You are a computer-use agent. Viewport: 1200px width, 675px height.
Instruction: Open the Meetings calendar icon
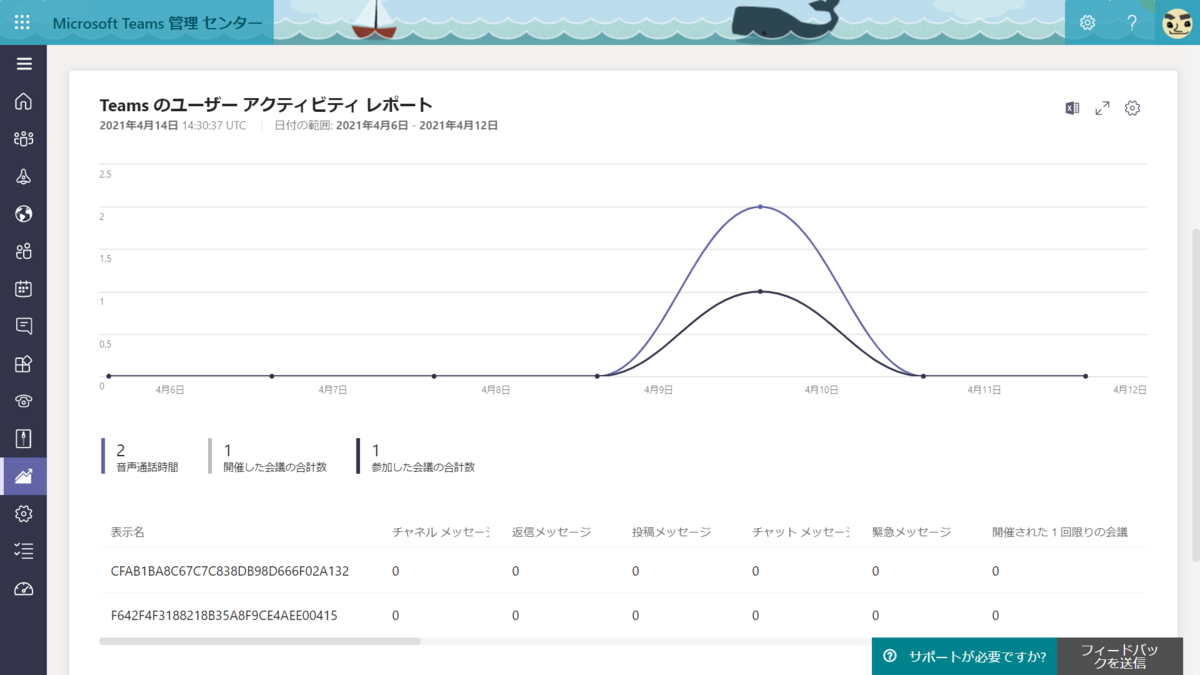[x=24, y=289]
